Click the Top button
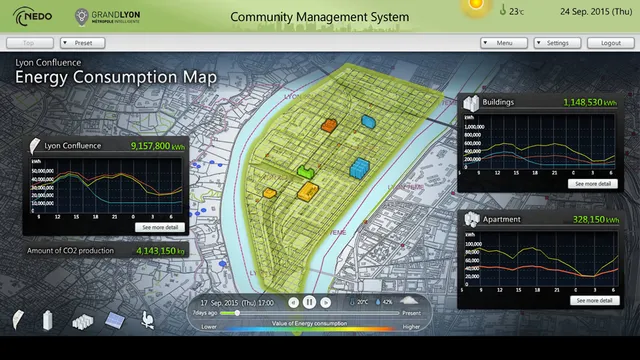The image size is (640, 360). (30, 43)
